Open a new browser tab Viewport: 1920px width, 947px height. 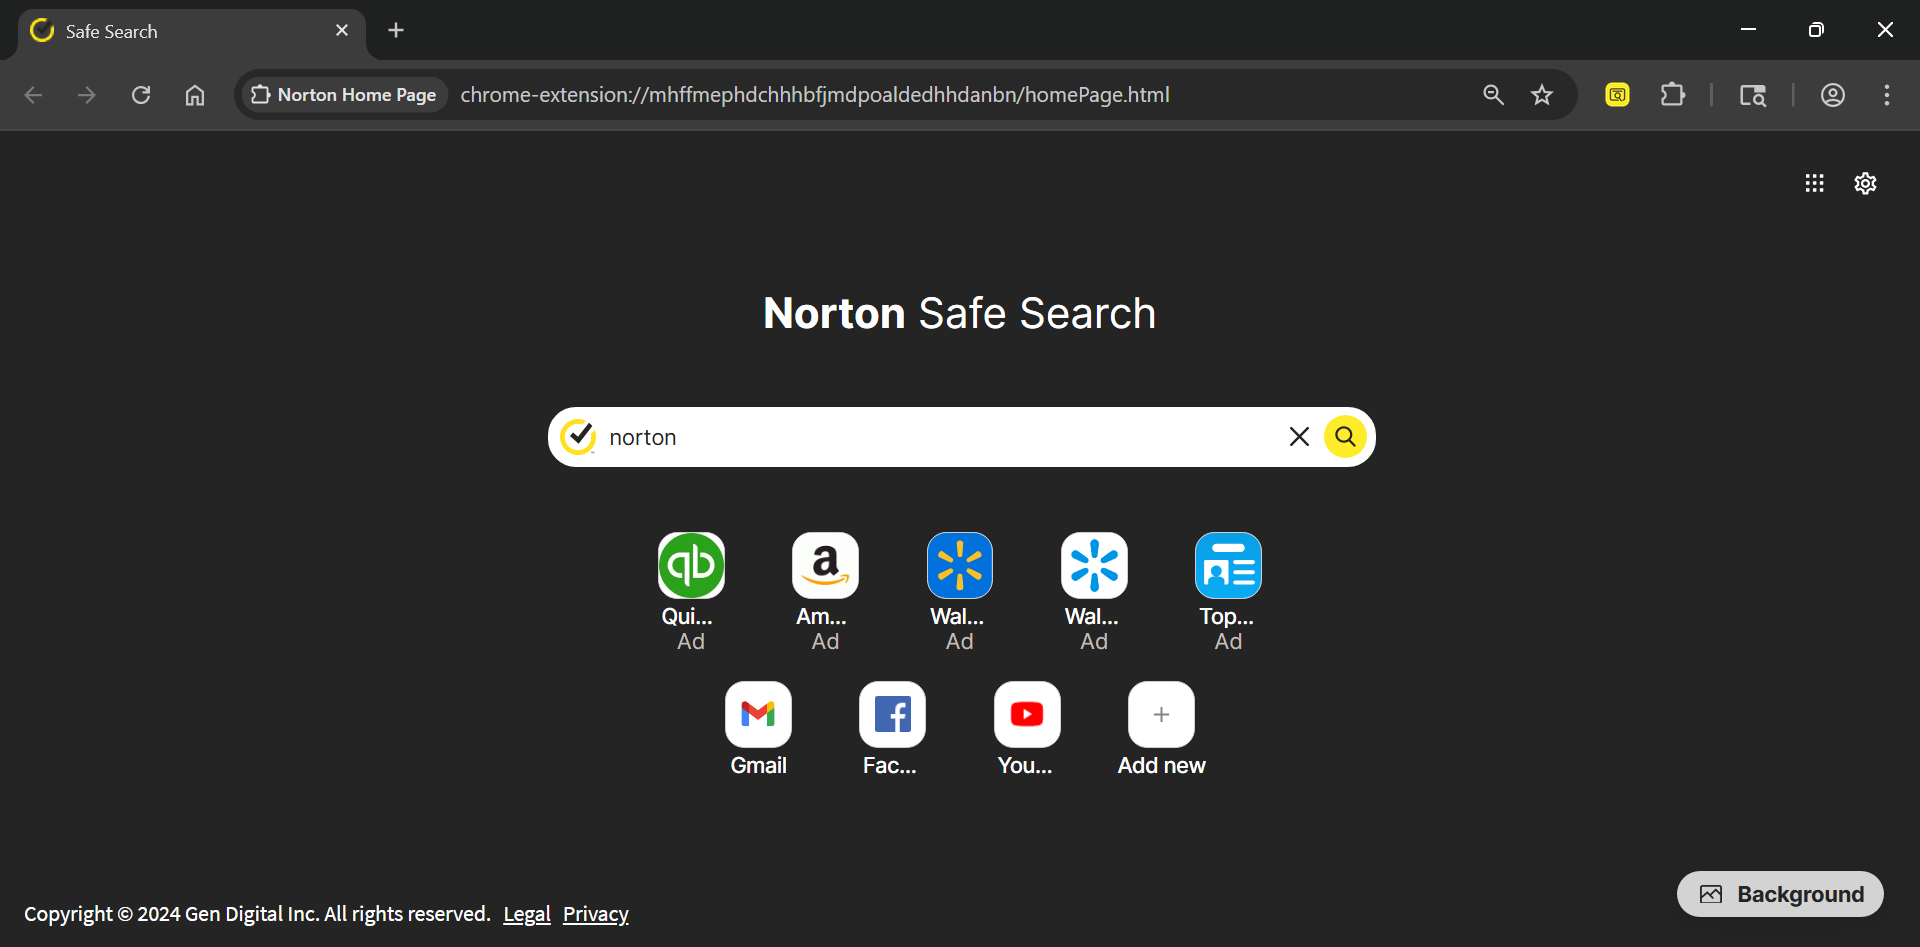[x=396, y=31]
